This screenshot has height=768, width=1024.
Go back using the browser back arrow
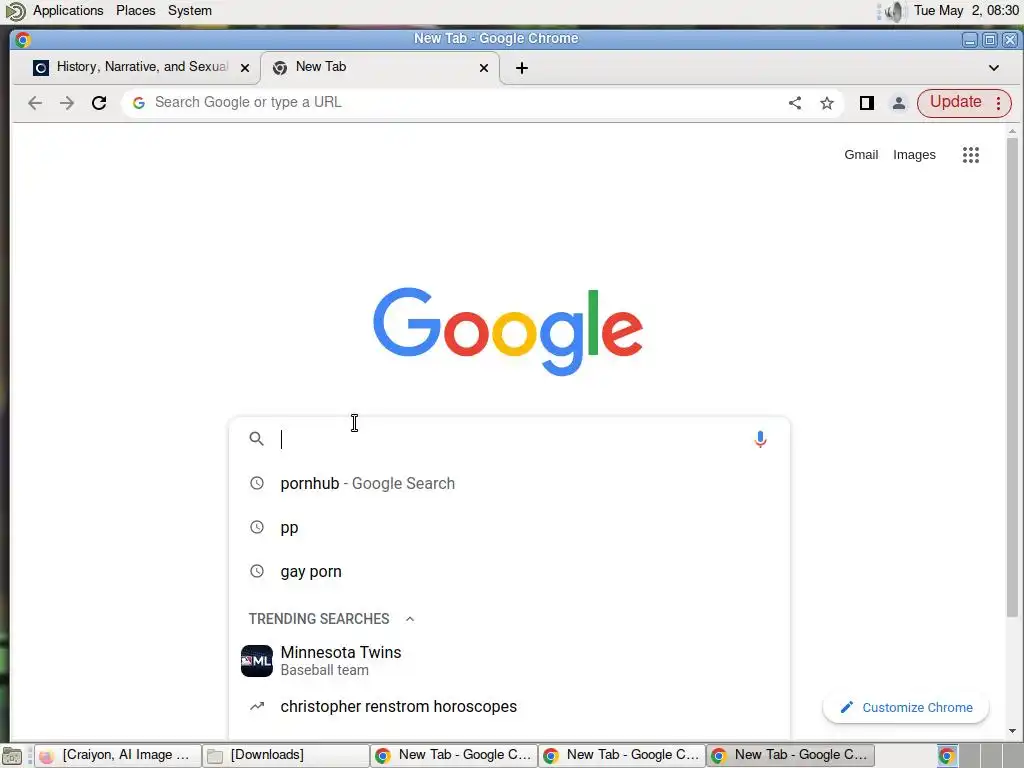(x=35, y=103)
